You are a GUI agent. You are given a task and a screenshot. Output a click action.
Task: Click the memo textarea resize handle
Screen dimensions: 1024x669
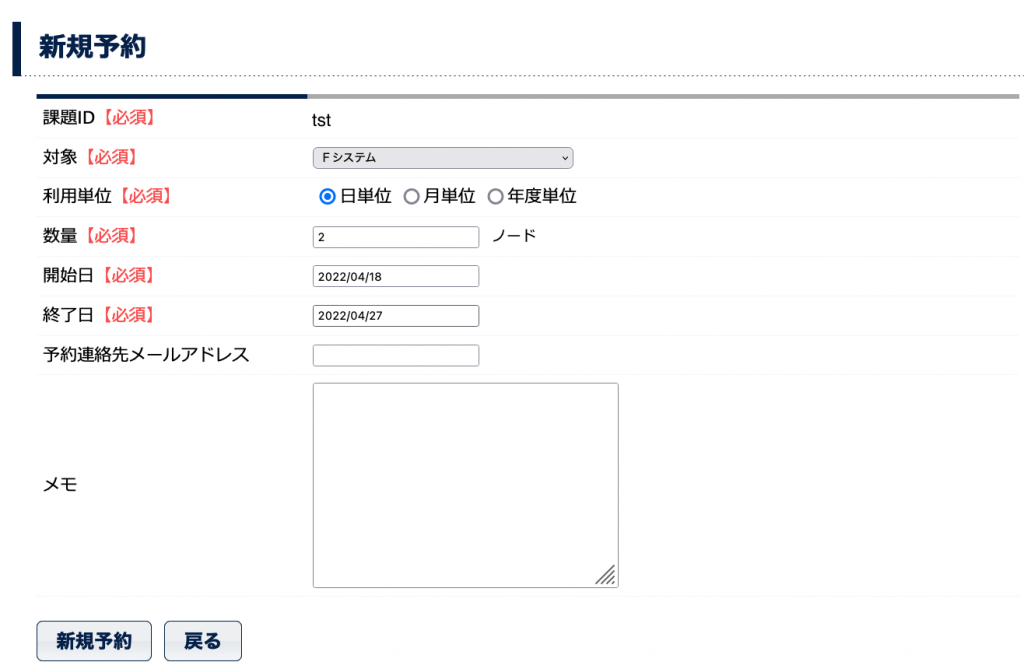click(x=606, y=575)
